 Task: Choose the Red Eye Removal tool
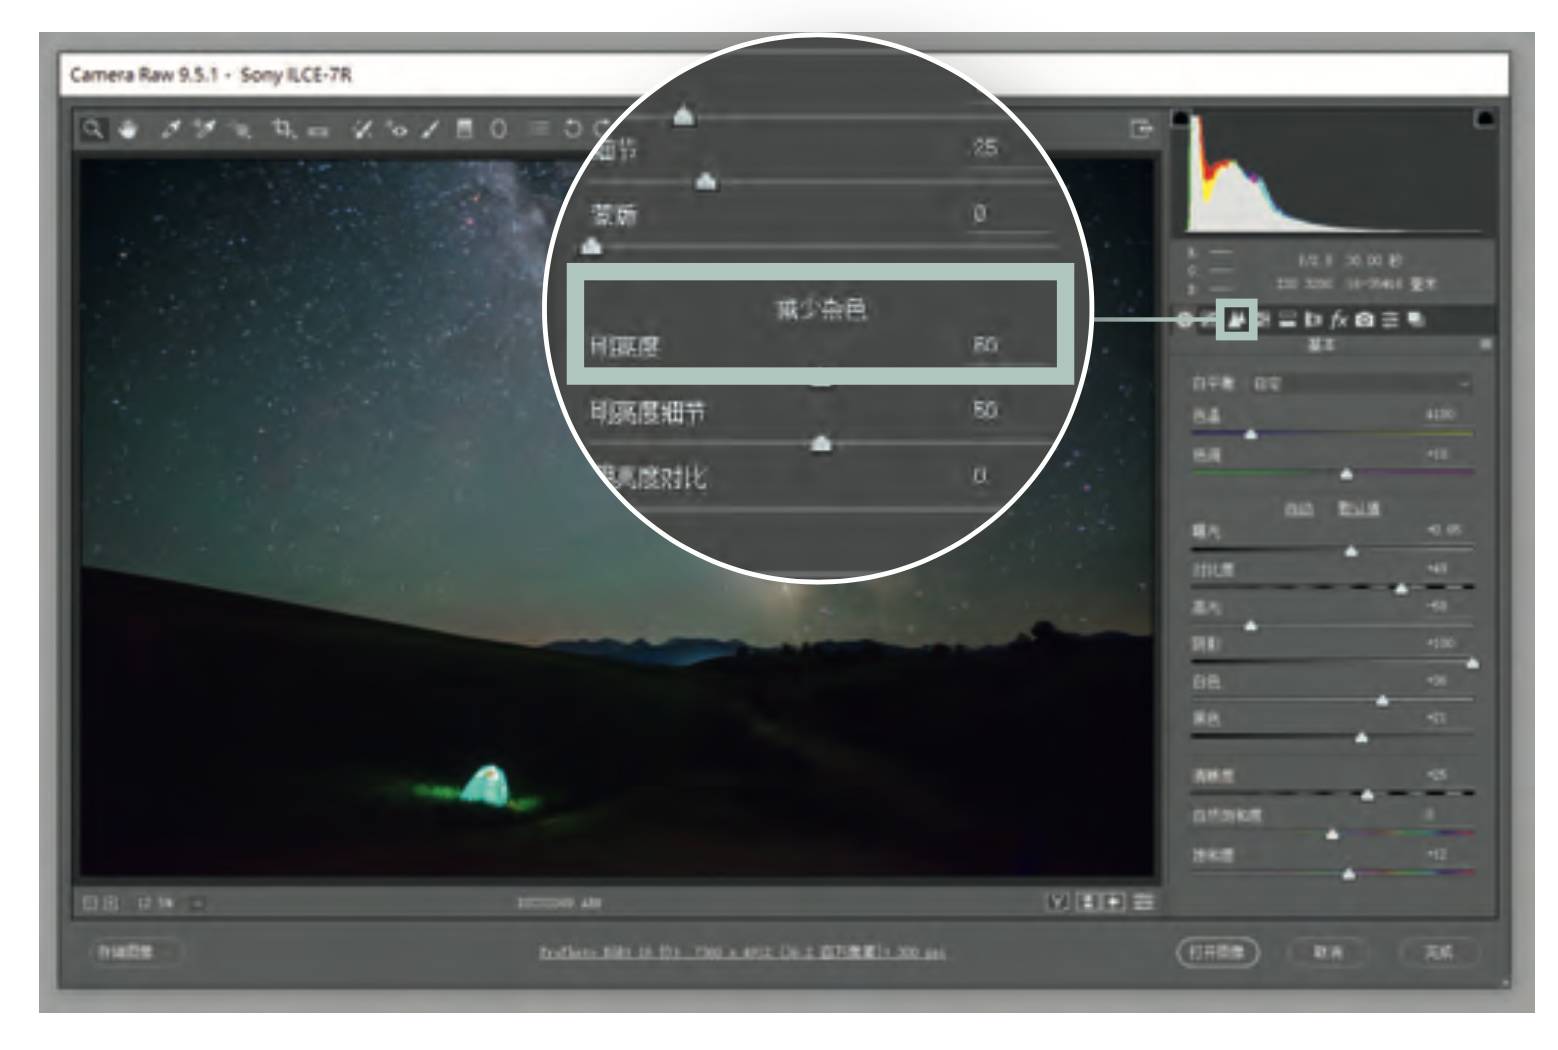pyautogui.click(x=397, y=129)
